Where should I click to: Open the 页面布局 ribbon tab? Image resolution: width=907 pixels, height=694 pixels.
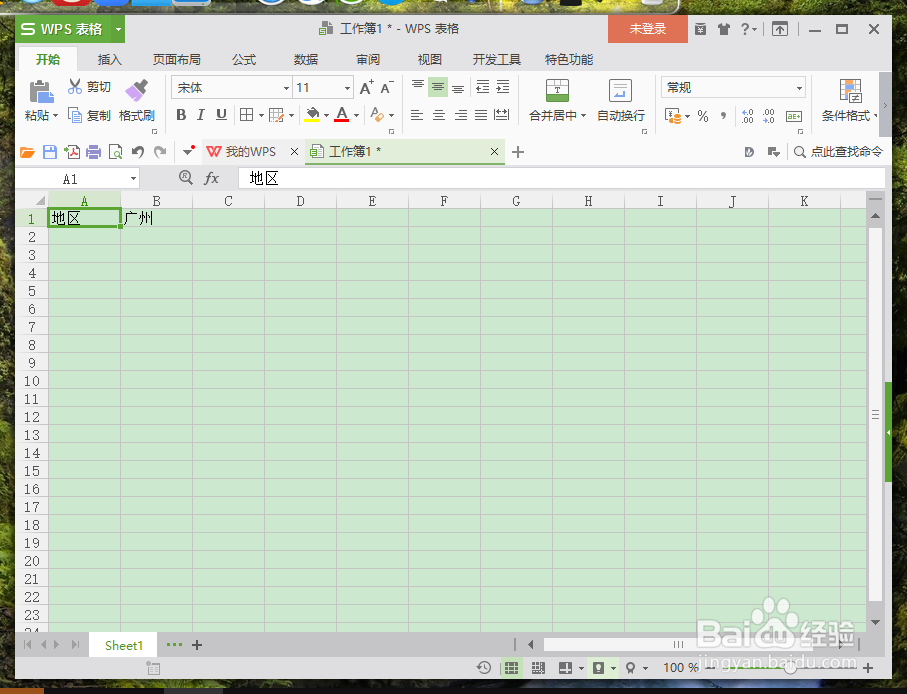[176, 60]
